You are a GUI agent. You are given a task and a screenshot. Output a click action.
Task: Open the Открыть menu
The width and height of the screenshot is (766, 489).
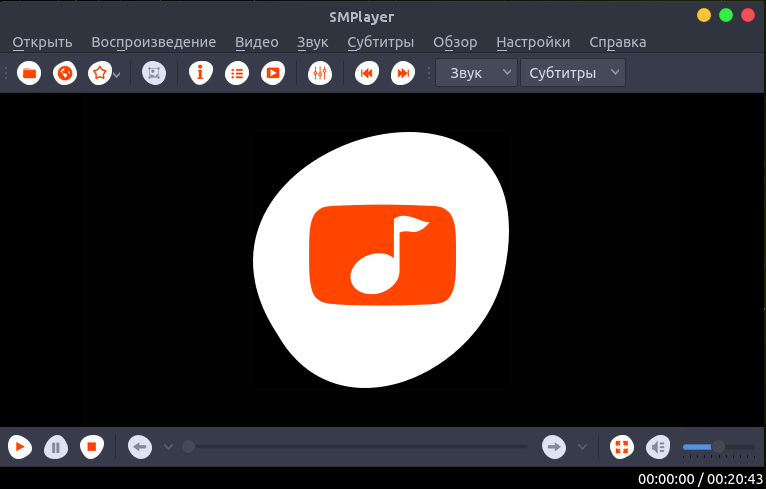tap(43, 42)
